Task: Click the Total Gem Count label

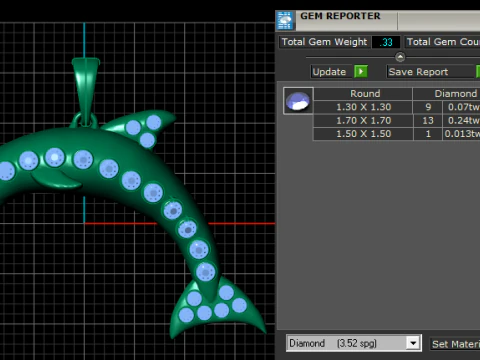Action: pyautogui.click(x=442, y=42)
